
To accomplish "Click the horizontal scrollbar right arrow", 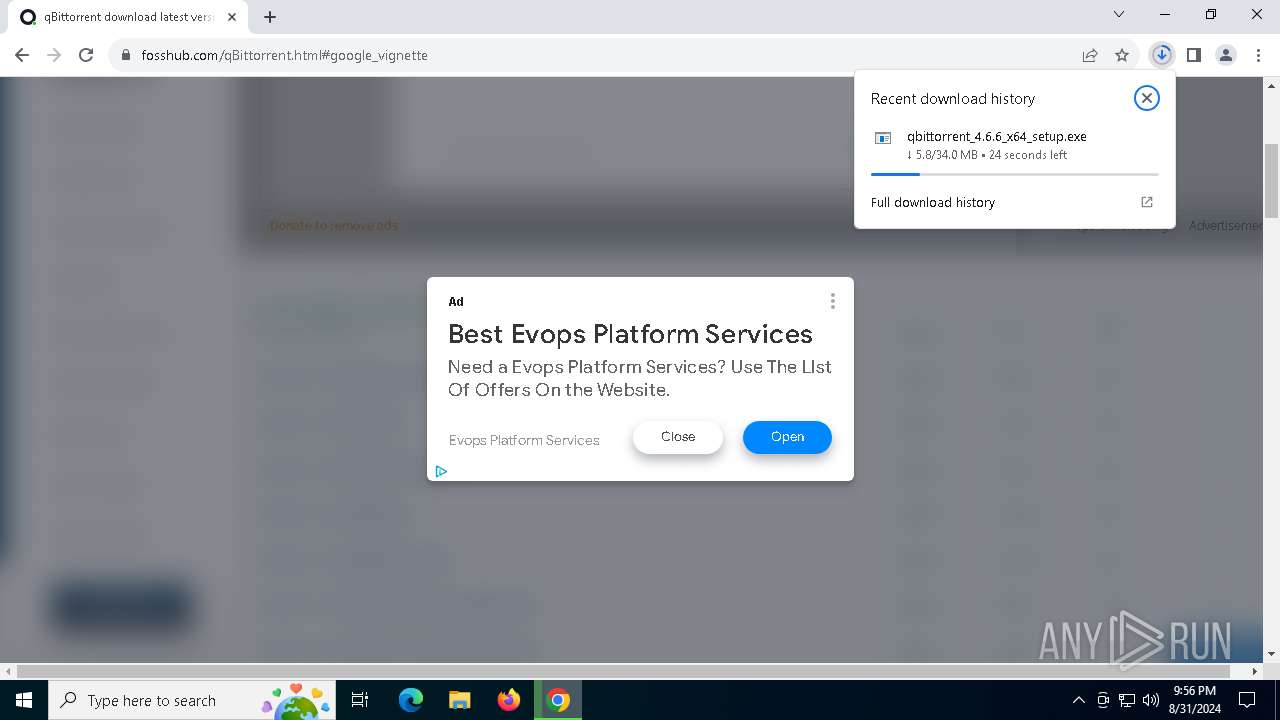I will pyautogui.click(x=1256, y=671).
